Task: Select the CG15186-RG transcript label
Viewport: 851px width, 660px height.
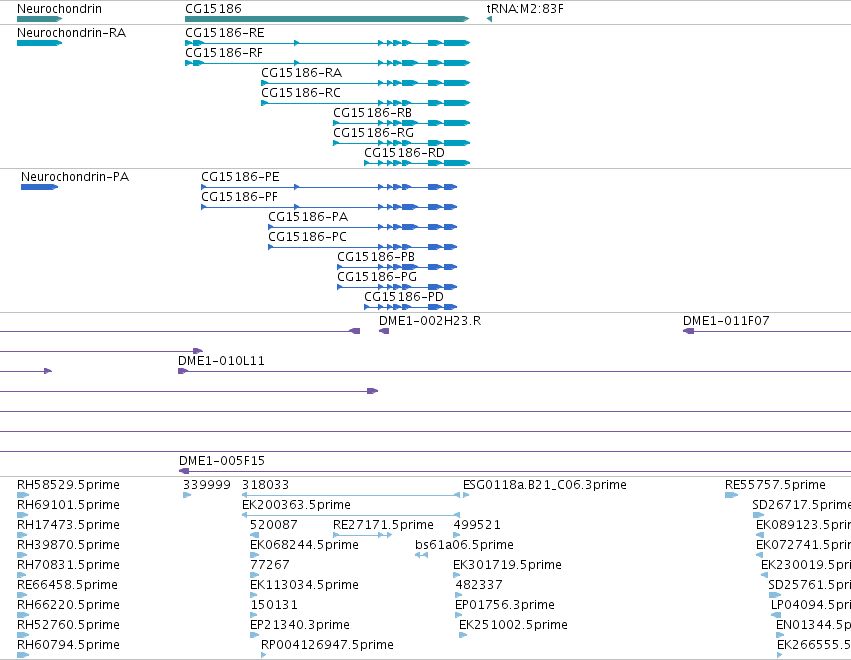Action: (373, 133)
